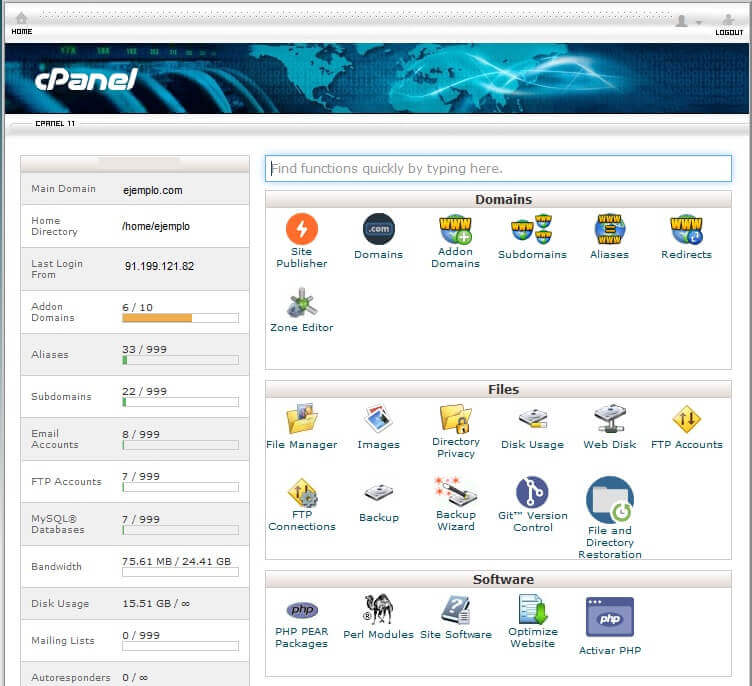
Task: Open the File Manager icon
Action: point(302,419)
